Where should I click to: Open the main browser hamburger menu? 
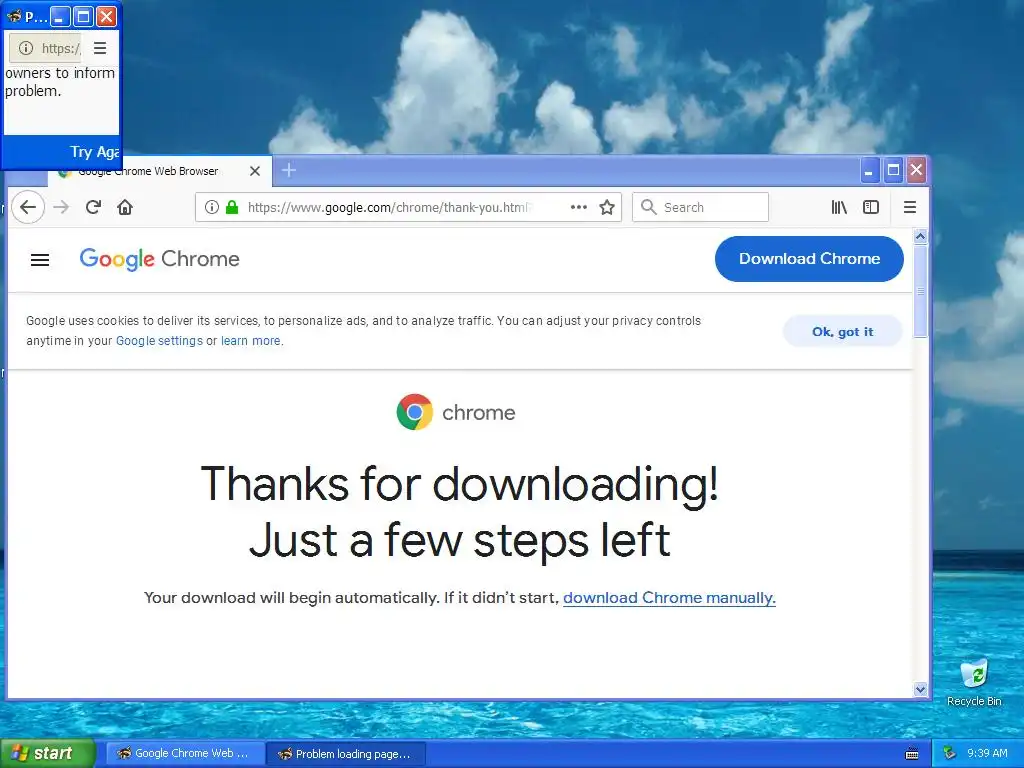(910, 207)
